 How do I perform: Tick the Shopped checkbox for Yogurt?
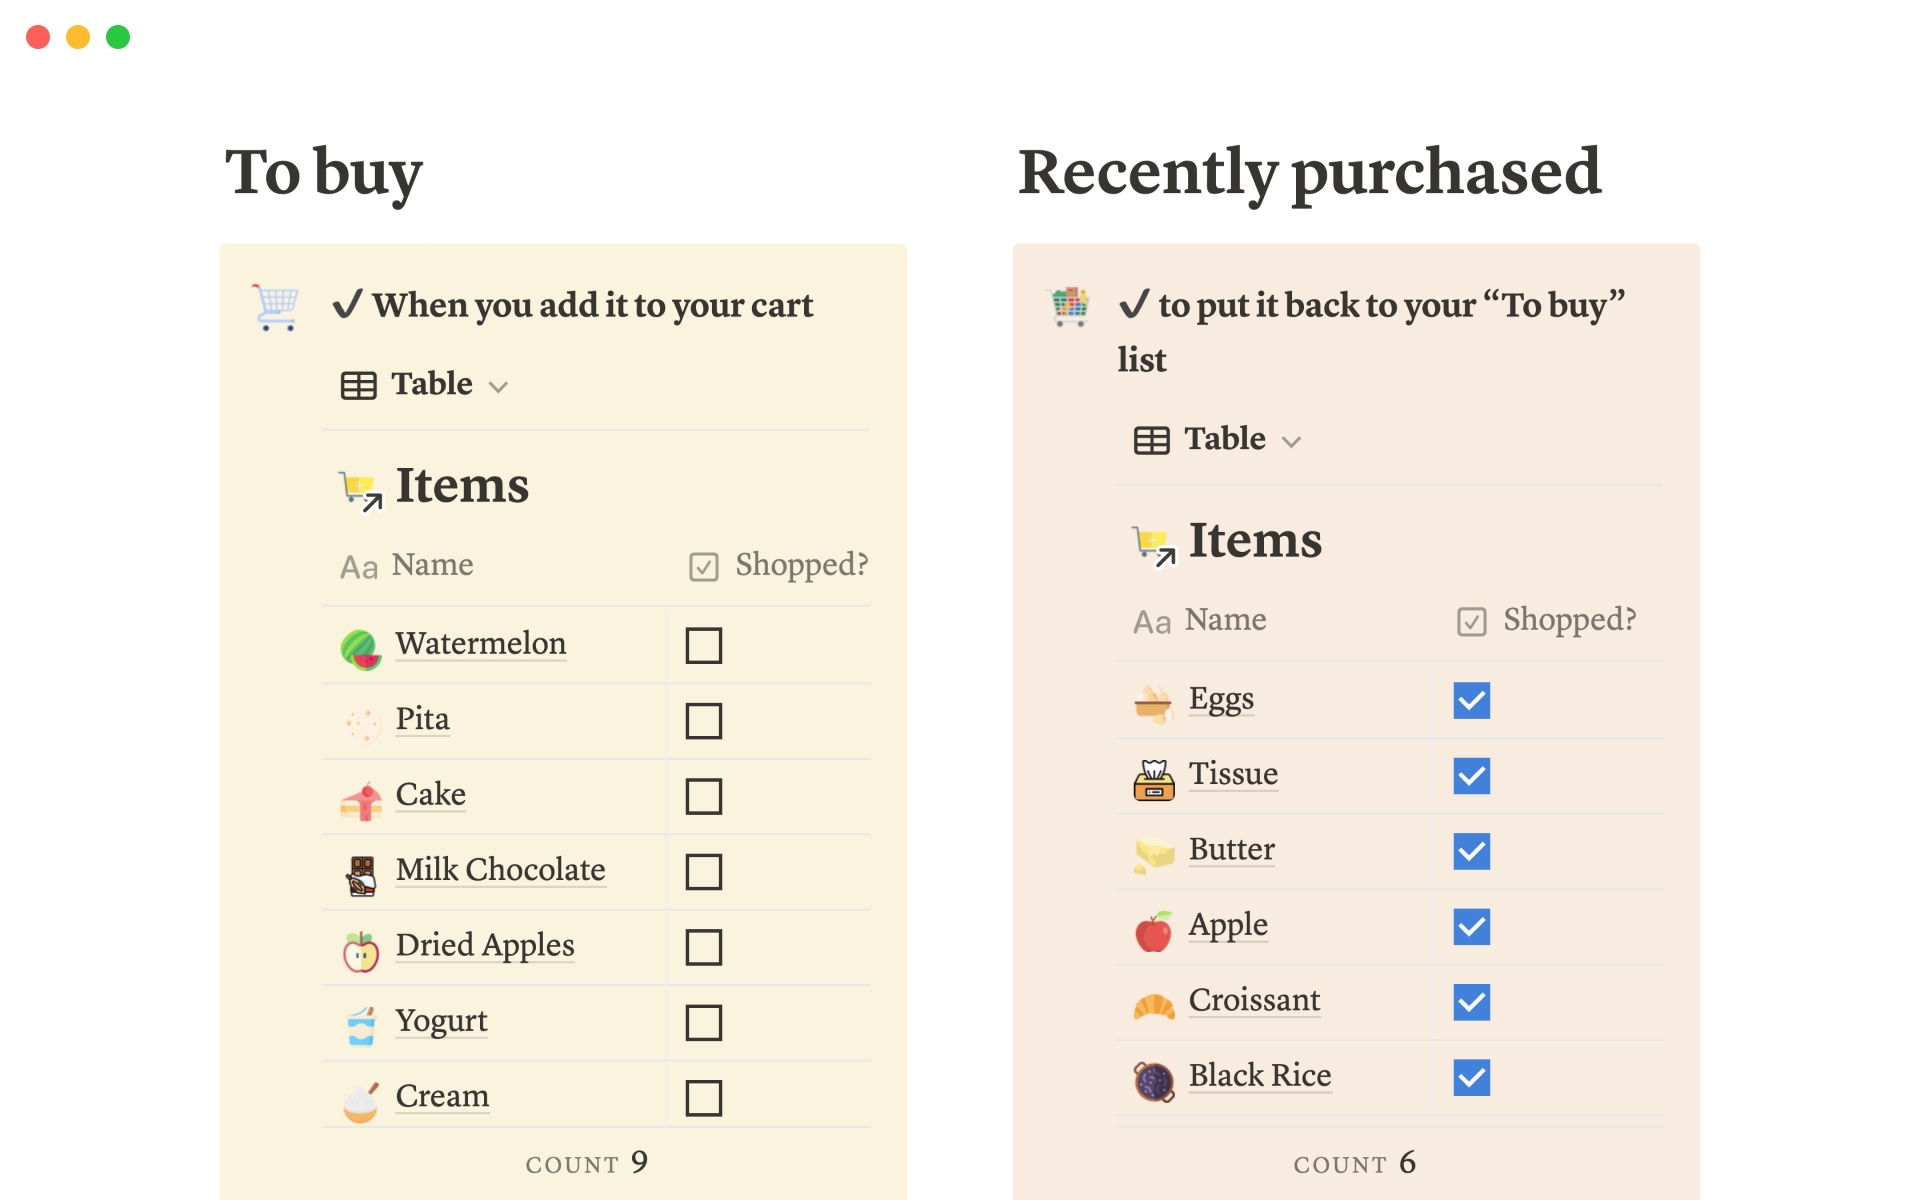tap(703, 1023)
